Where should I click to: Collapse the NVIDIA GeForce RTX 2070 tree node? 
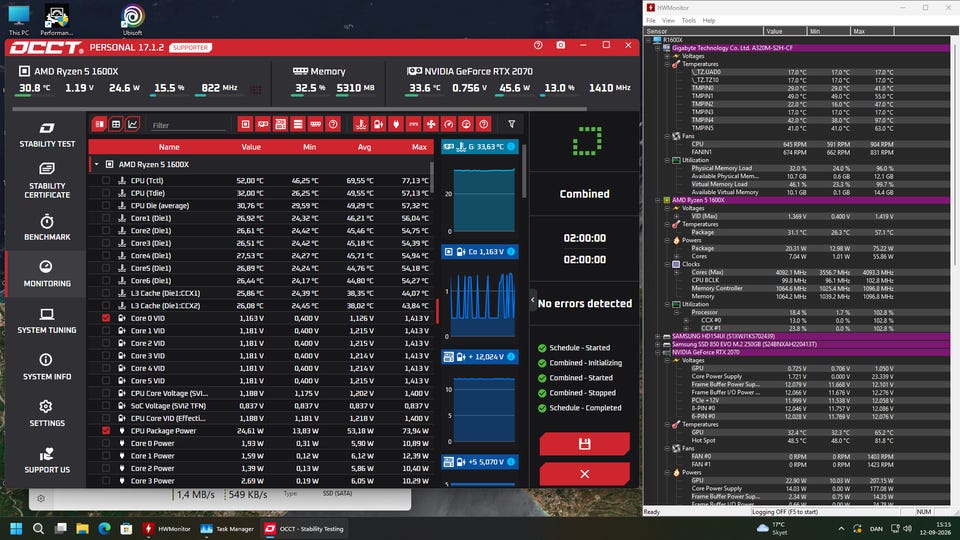coord(658,352)
